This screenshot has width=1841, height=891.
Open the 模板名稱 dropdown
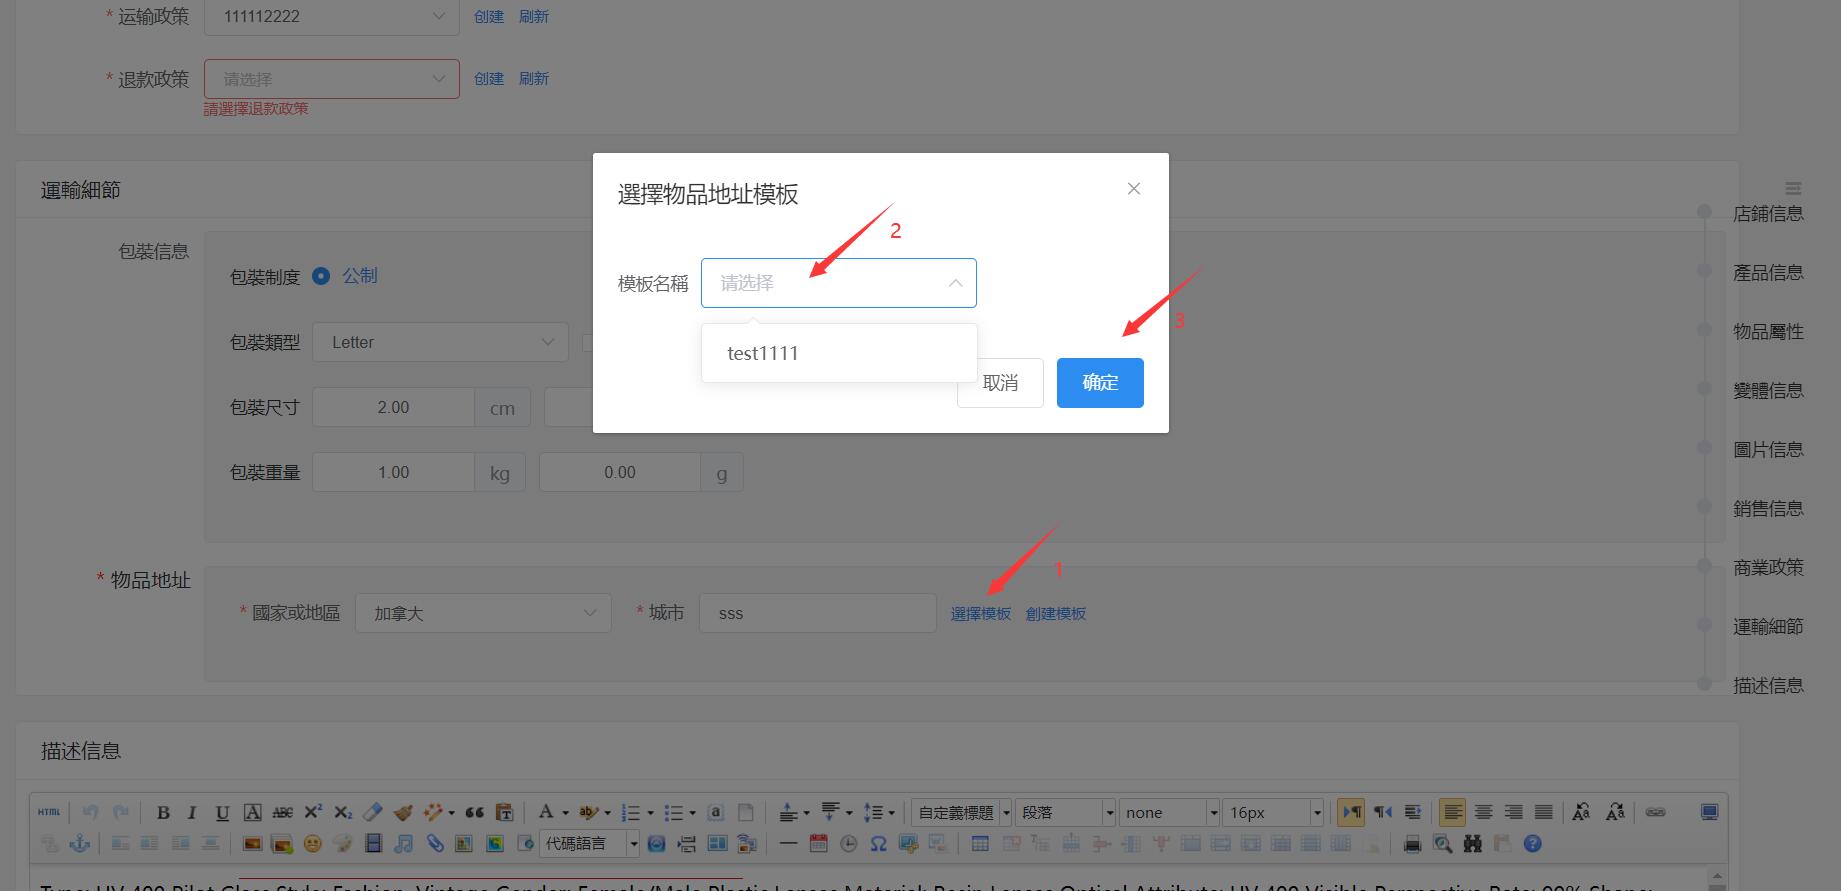838,283
